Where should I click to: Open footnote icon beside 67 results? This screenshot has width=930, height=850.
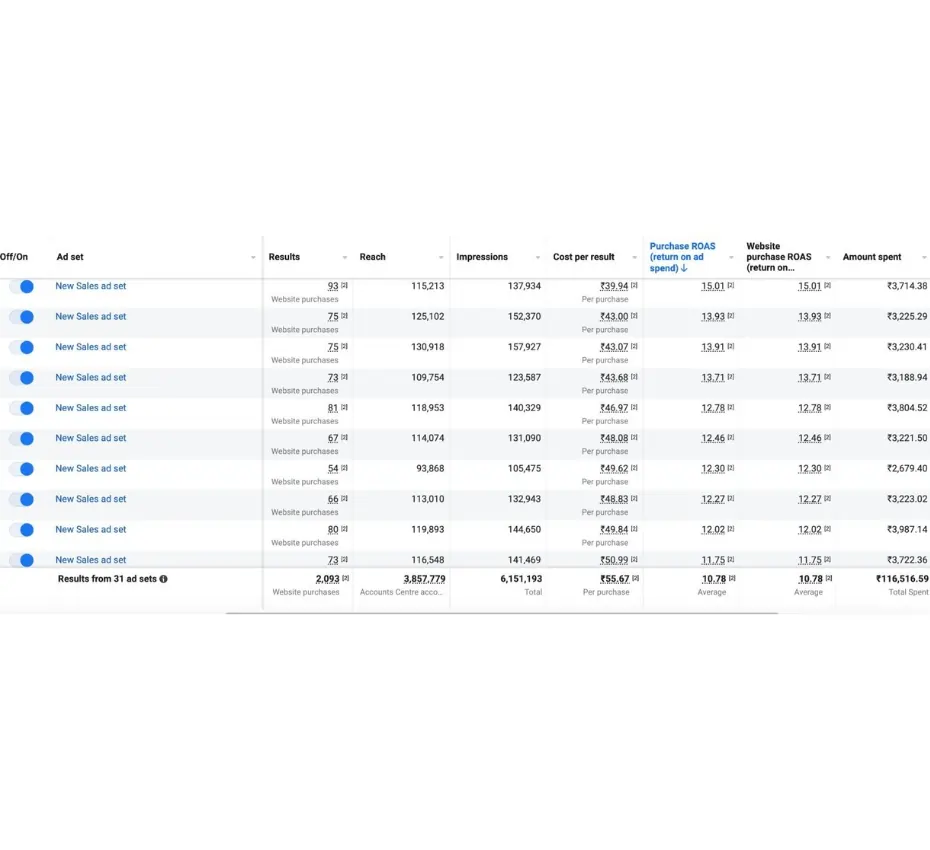point(345,437)
